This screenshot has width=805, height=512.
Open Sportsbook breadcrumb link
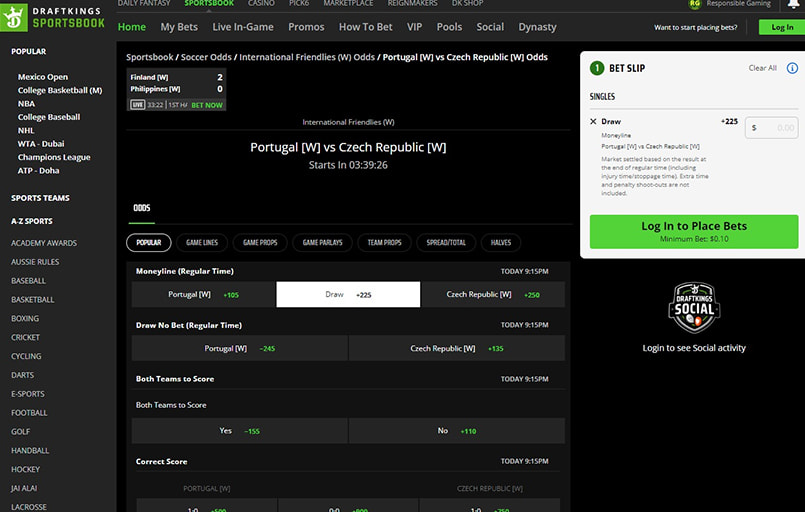click(x=150, y=57)
